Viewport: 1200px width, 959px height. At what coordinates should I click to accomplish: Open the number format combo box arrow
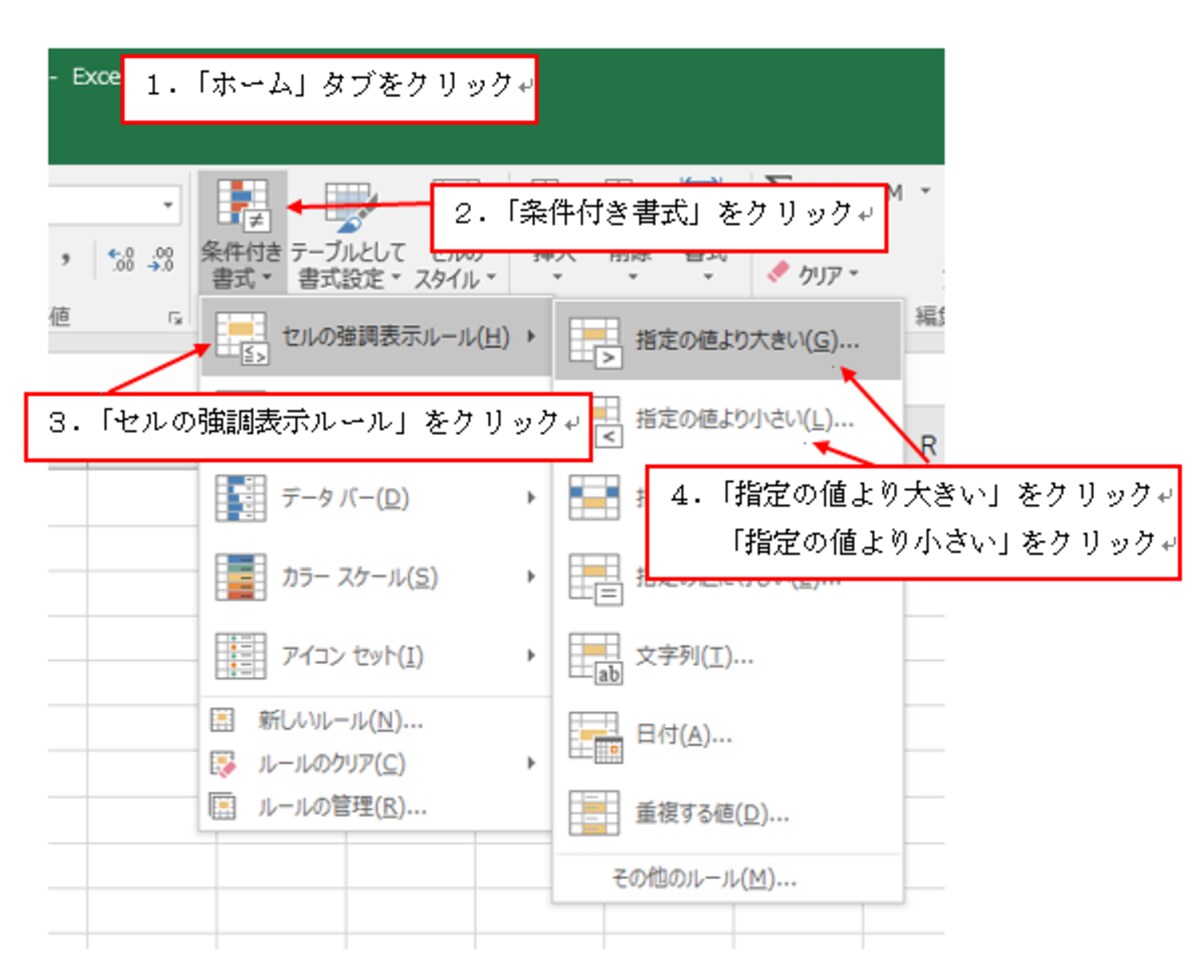point(166,204)
